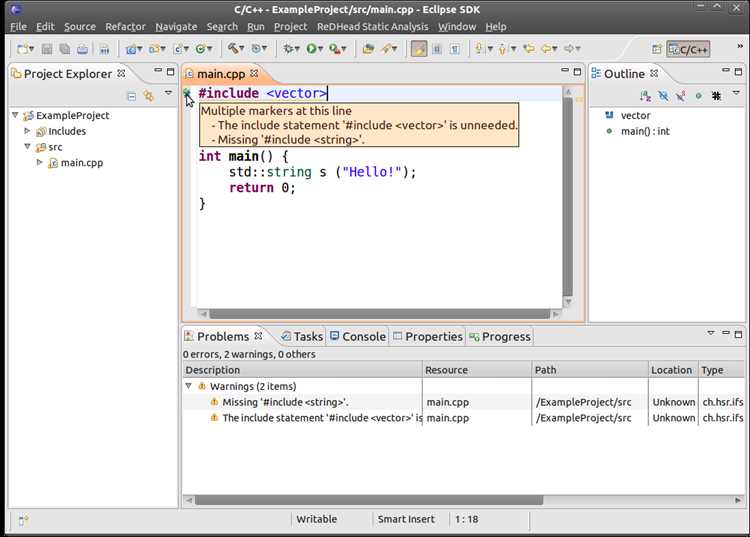
Task: Click the C/C++ perspective button
Action: (688, 49)
